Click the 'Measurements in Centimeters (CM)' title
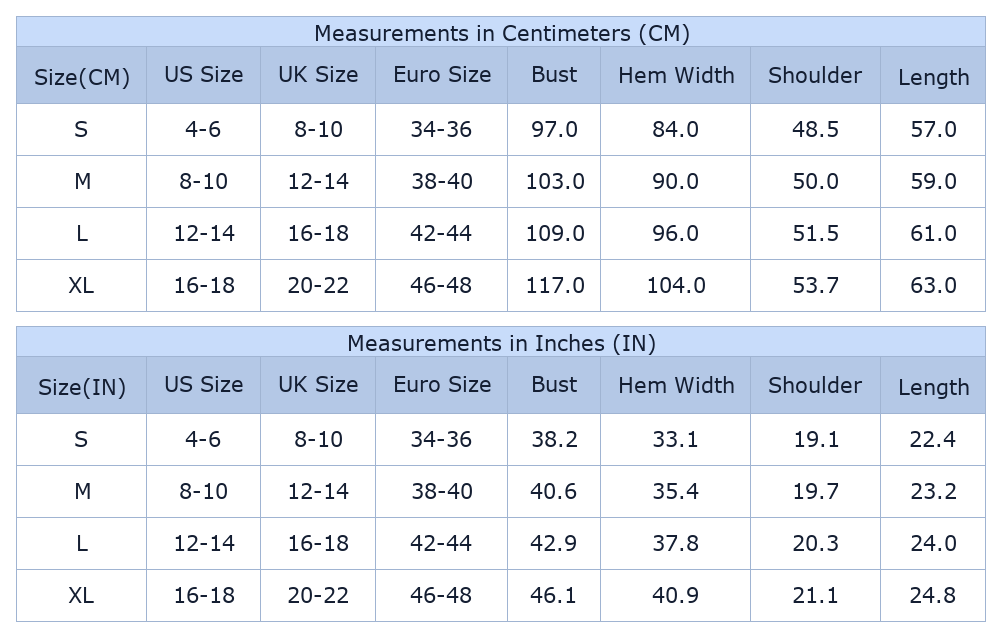Image resolution: width=1001 pixels, height=642 pixels. pos(501,33)
